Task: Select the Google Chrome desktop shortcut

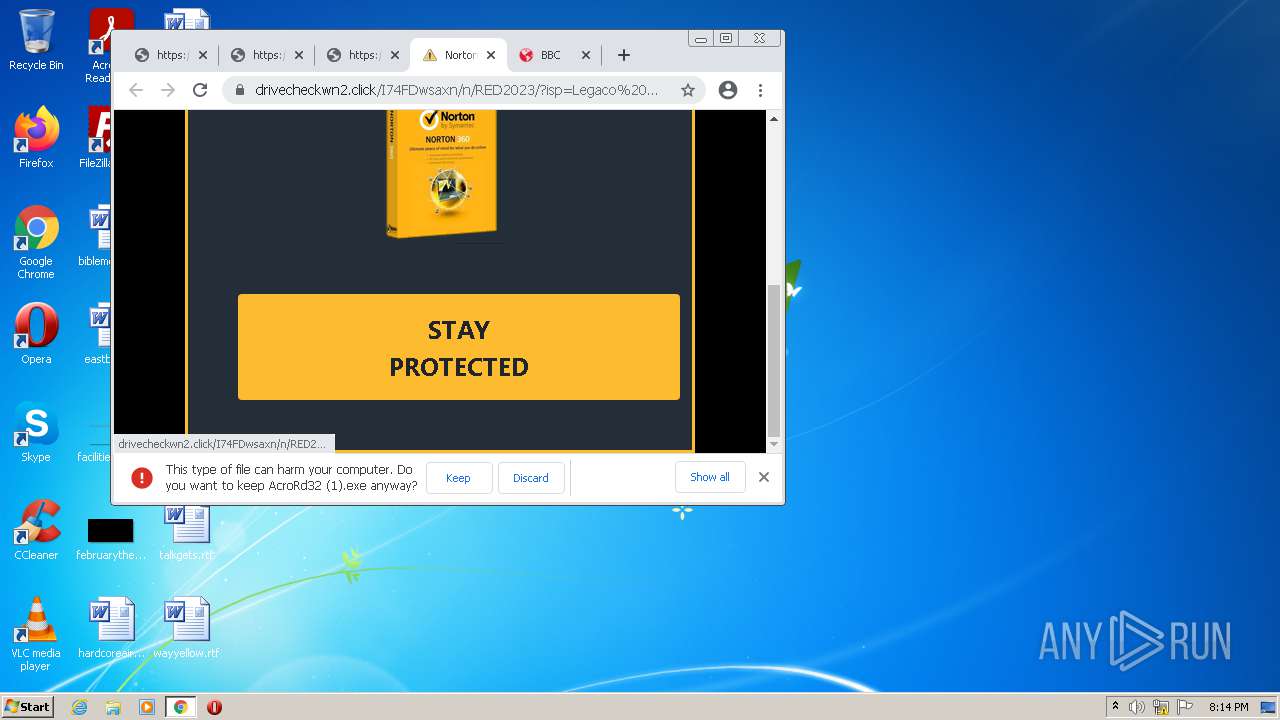Action: 36,242
